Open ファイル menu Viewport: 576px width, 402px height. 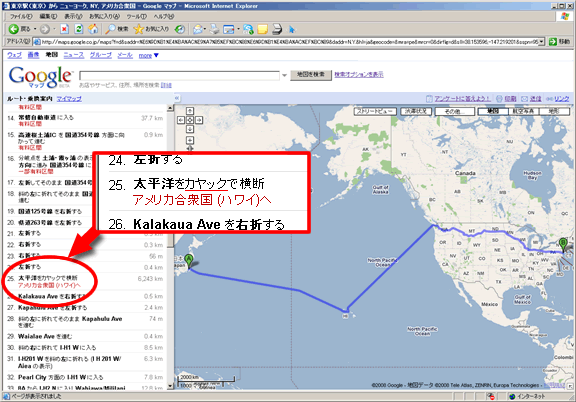[21, 17]
